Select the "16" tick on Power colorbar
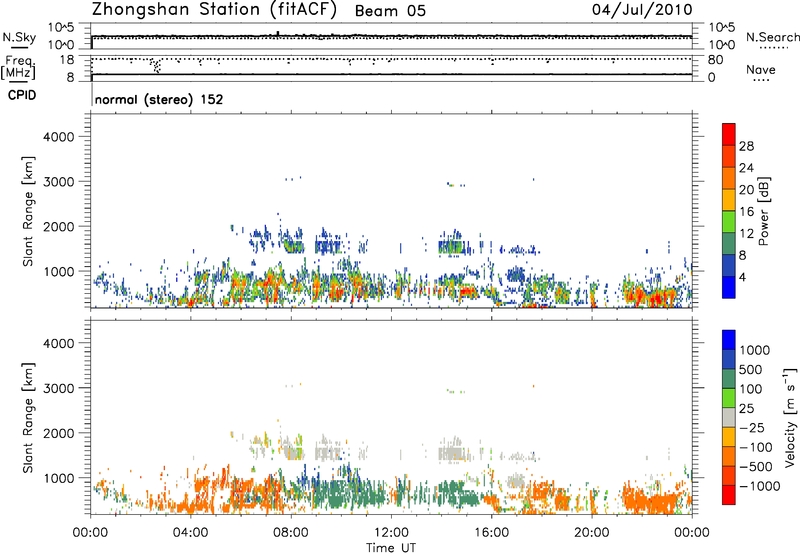Viewport: 800px width, 554px height. (746, 212)
